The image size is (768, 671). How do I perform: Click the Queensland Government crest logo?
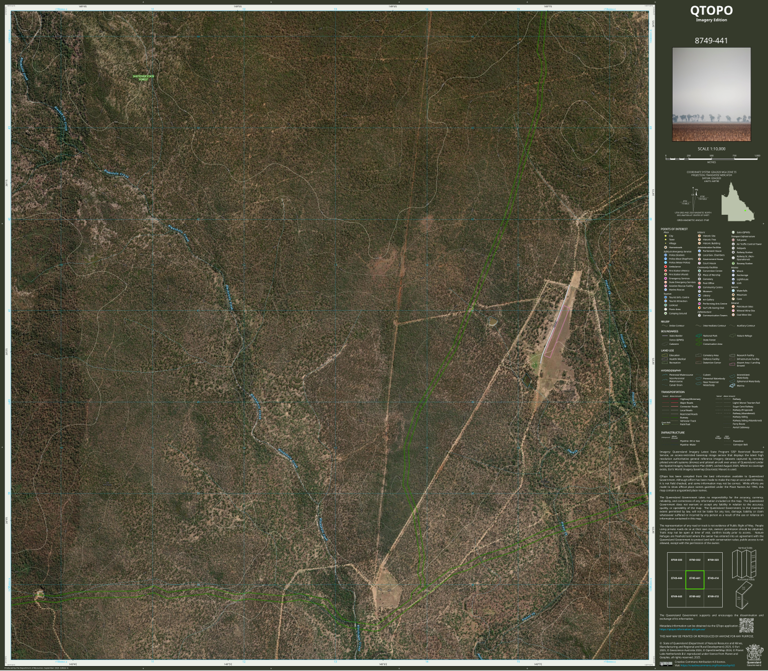pyautogui.click(x=753, y=655)
